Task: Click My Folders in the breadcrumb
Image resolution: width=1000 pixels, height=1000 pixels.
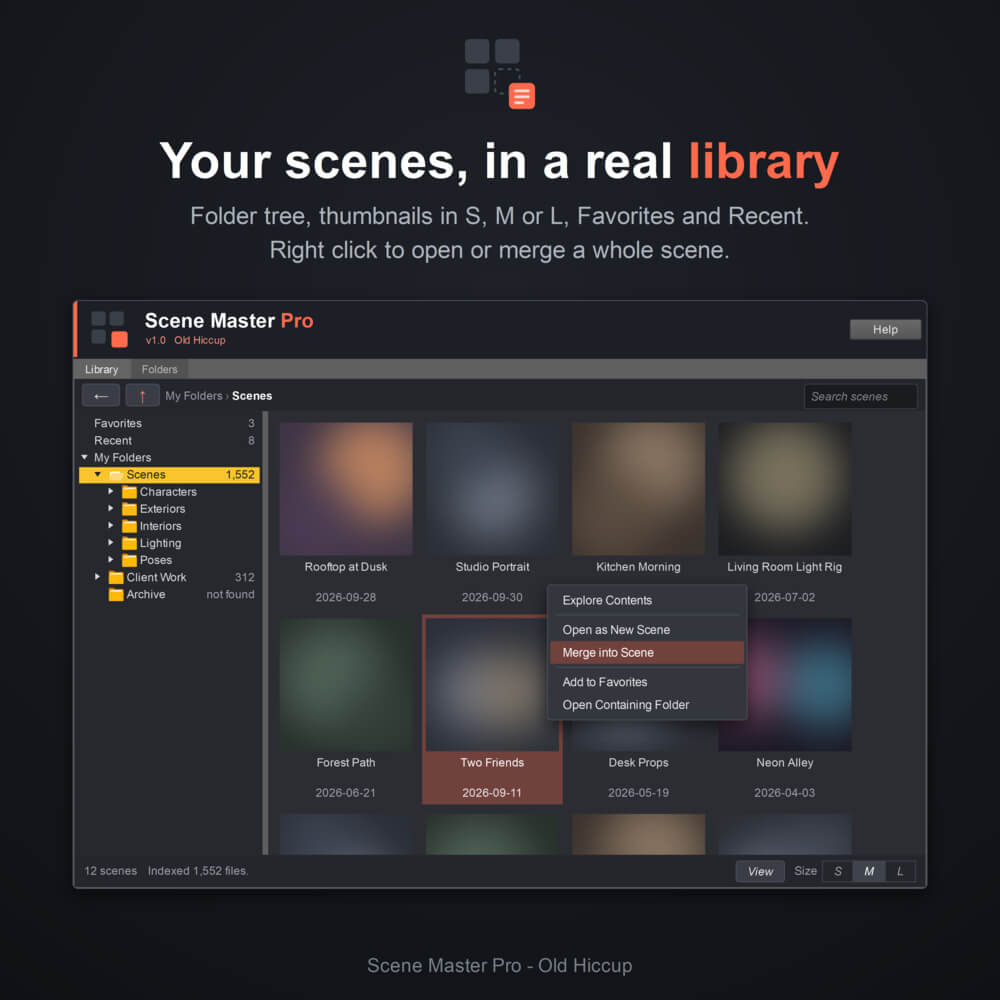Action: click(194, 396)
